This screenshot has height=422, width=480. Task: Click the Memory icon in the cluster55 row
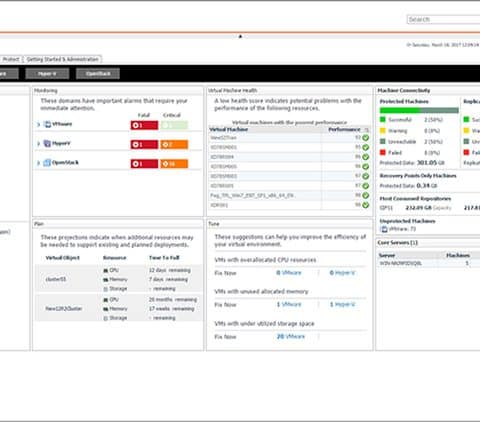pos(106,280)
